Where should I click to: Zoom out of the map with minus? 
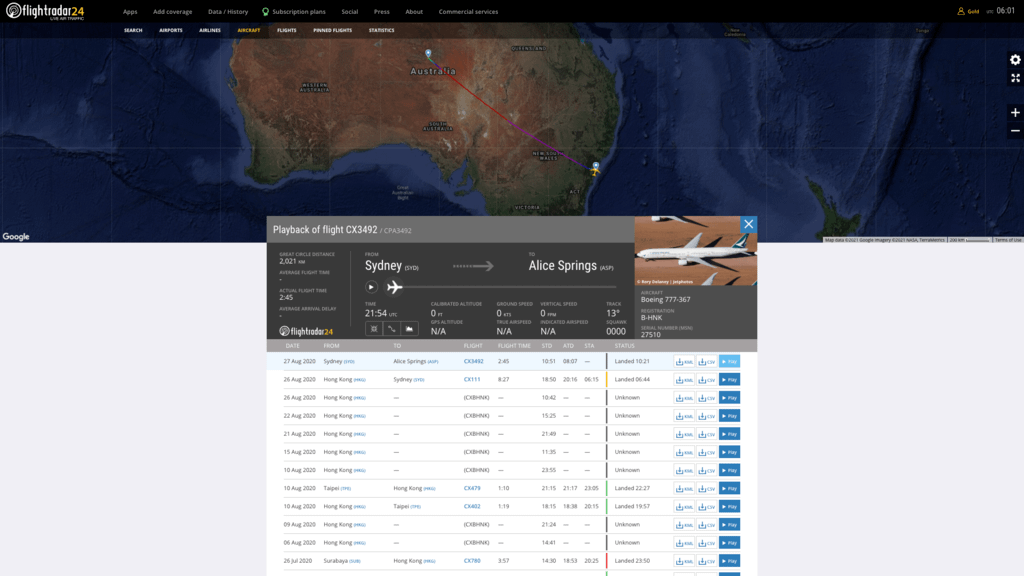pyautogui.click(x=1015, y=131)
